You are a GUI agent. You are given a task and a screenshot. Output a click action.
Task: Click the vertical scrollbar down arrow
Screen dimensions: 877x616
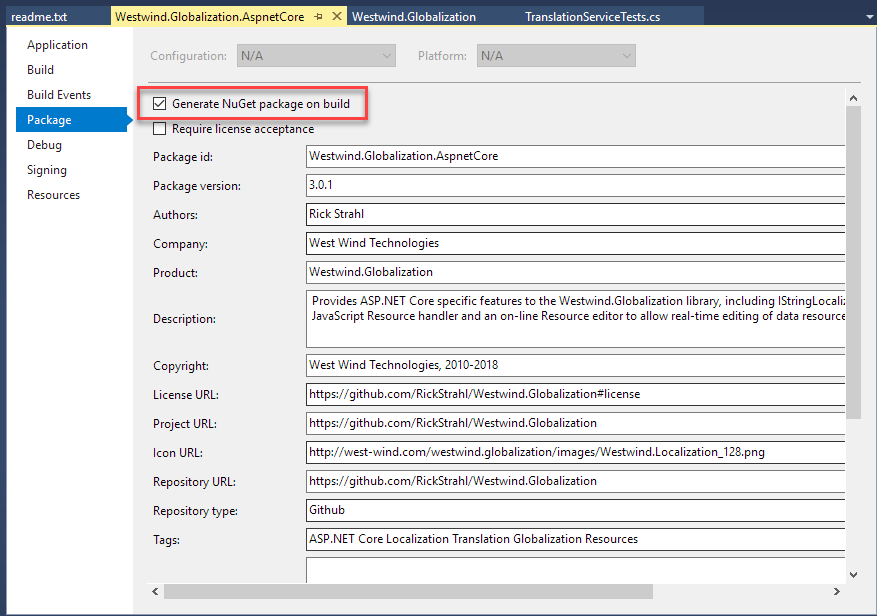(x=853, y=575)
